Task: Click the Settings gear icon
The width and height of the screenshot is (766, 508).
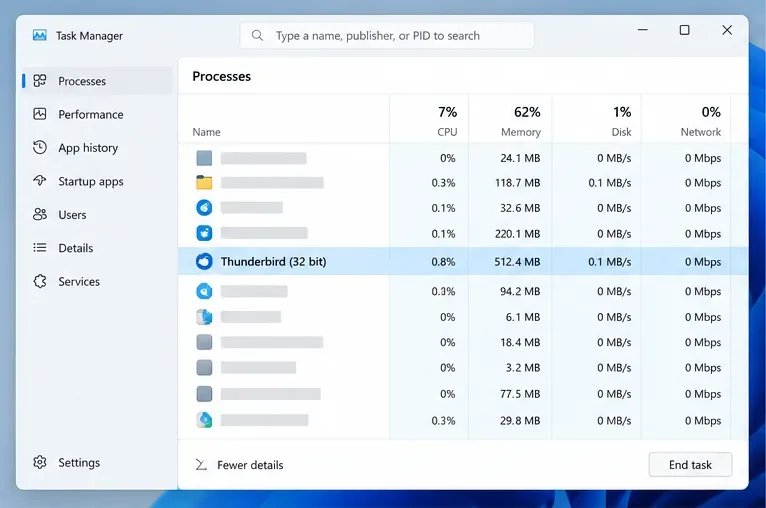Action: pos(40,462)
